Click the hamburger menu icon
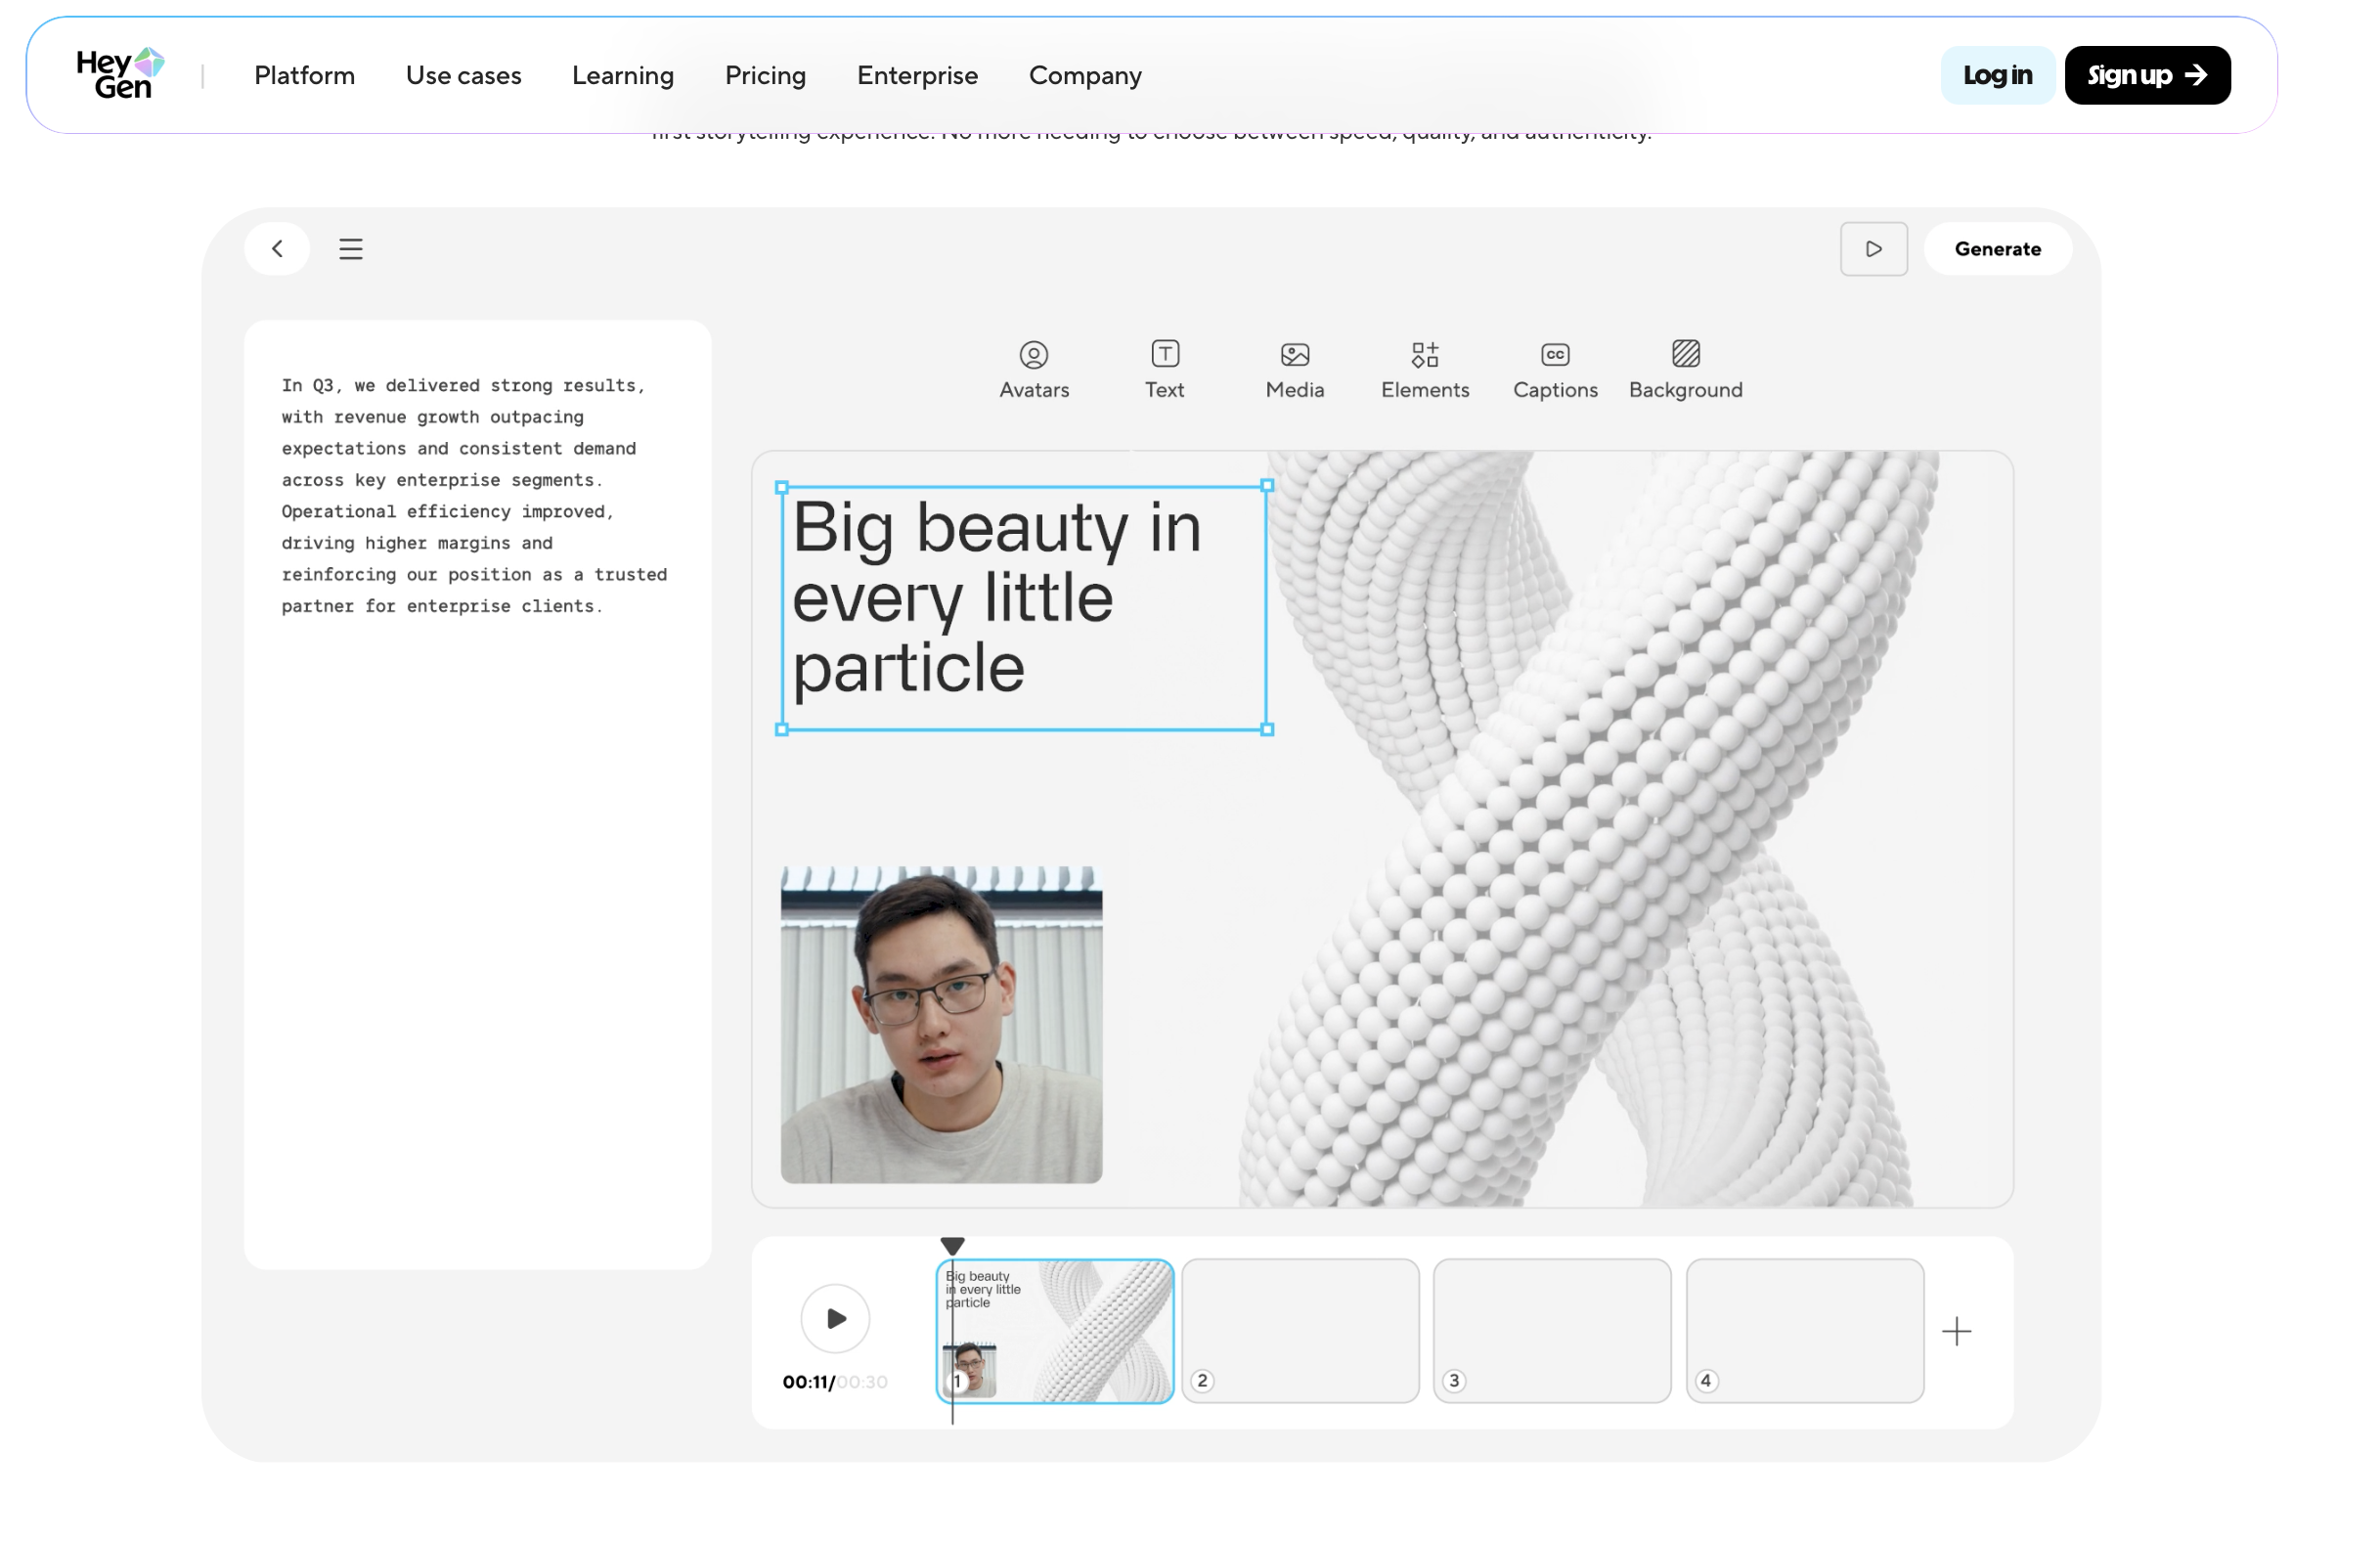The width and height of the screenshot is (2380, 1541). pyautogui.click(x=350, y=249)
